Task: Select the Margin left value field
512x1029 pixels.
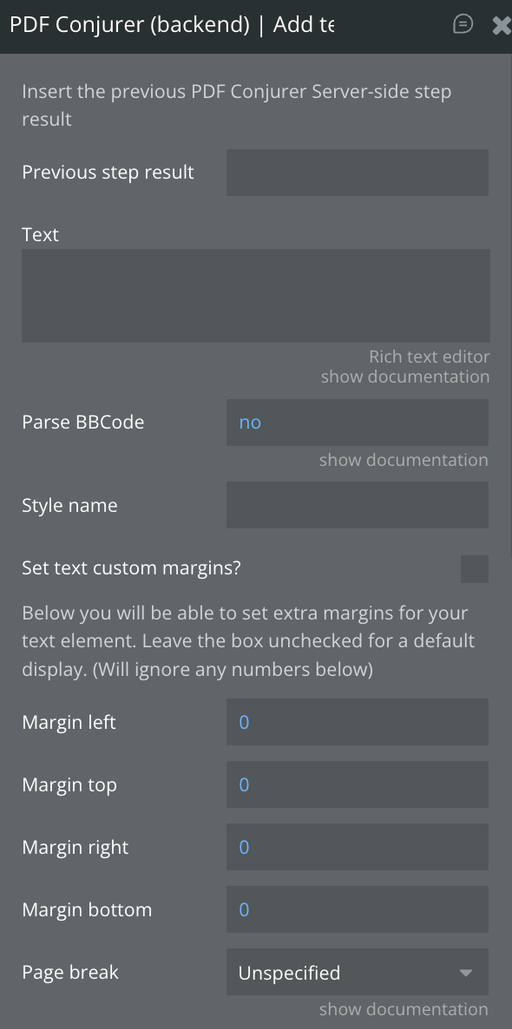Action: click(357, 722)
